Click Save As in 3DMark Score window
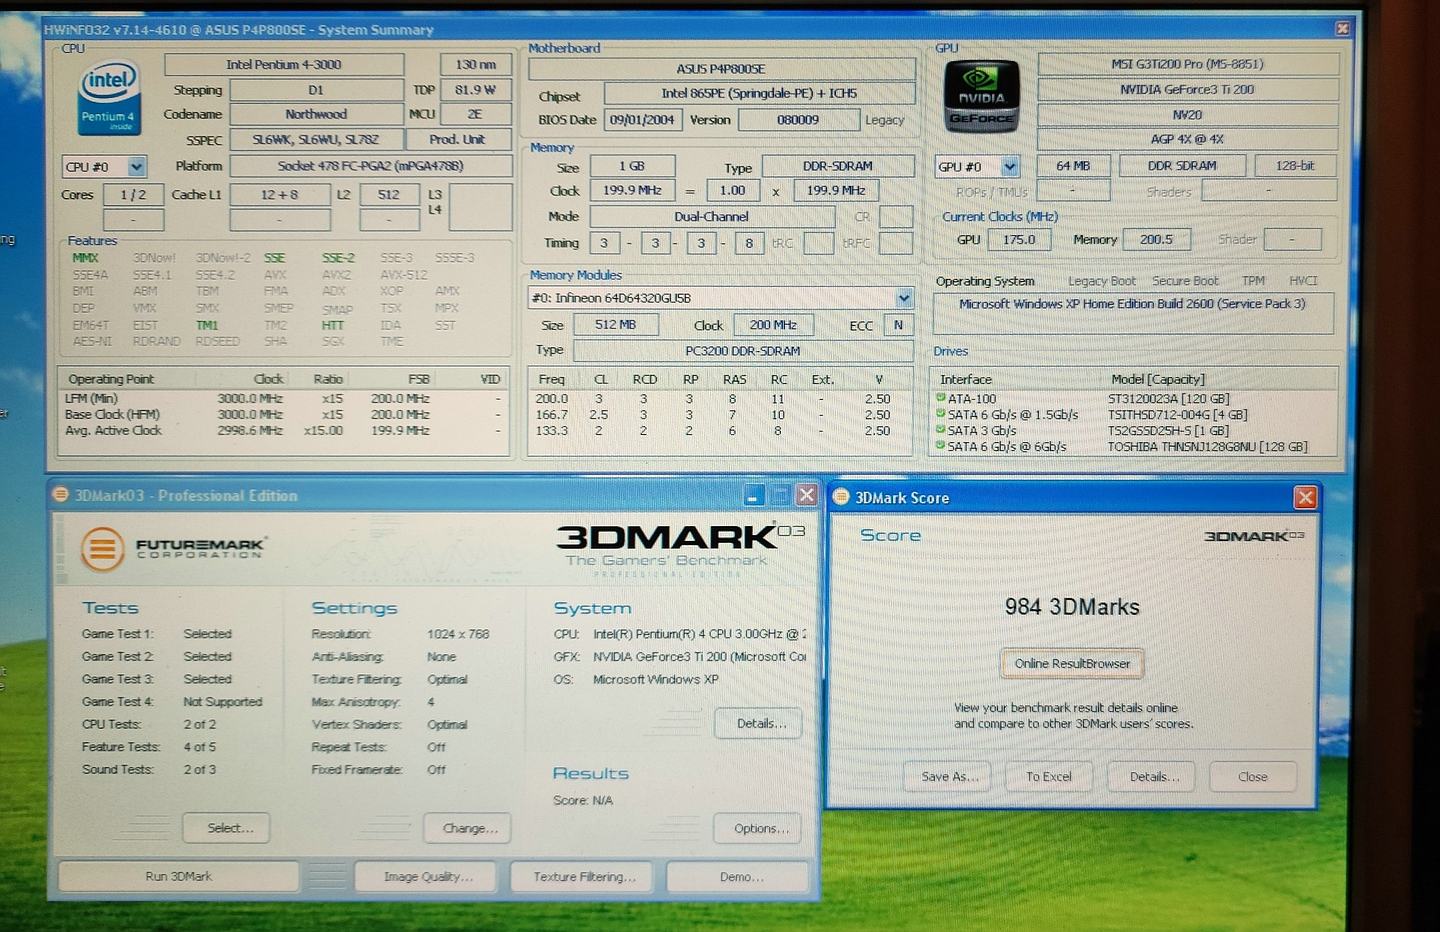Viewport: 1440px width, 932px height. (x=949, y=776)
